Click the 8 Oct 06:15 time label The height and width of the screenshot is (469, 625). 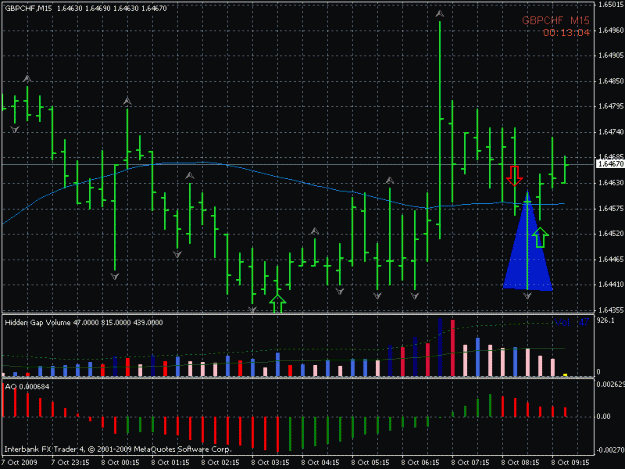420,463
